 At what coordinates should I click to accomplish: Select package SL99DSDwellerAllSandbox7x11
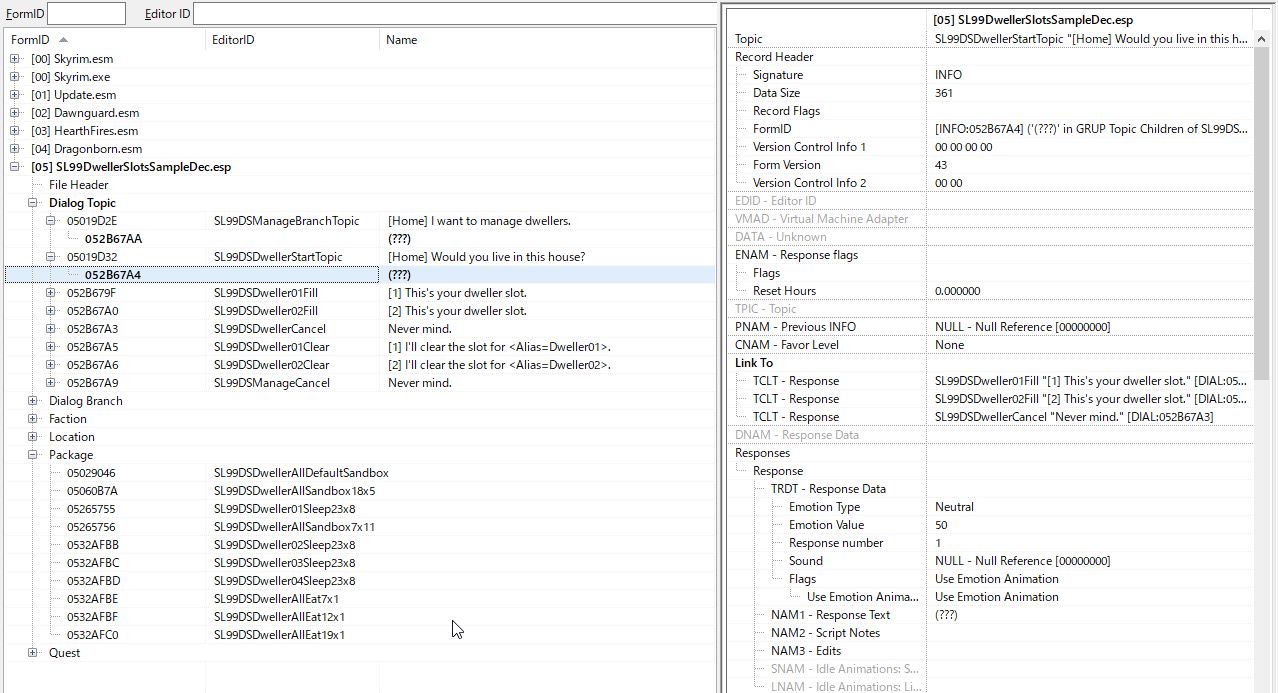pyautogui.click(x=360, y=527)
